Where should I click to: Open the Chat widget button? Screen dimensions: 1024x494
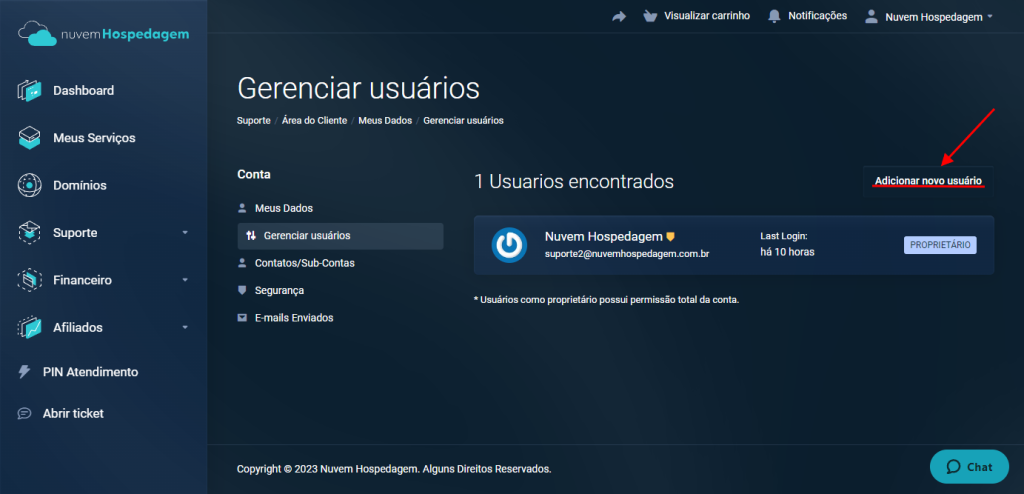click(x=968, y=466)
